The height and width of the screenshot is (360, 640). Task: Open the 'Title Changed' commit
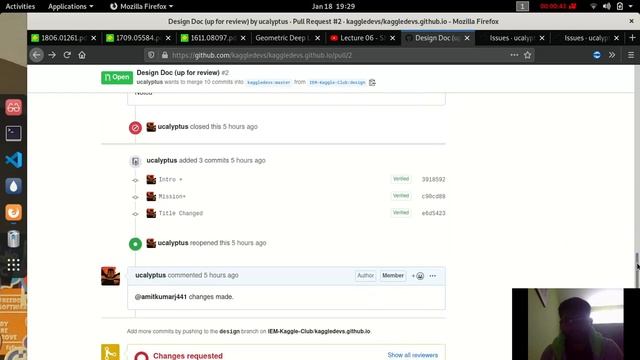181,213
